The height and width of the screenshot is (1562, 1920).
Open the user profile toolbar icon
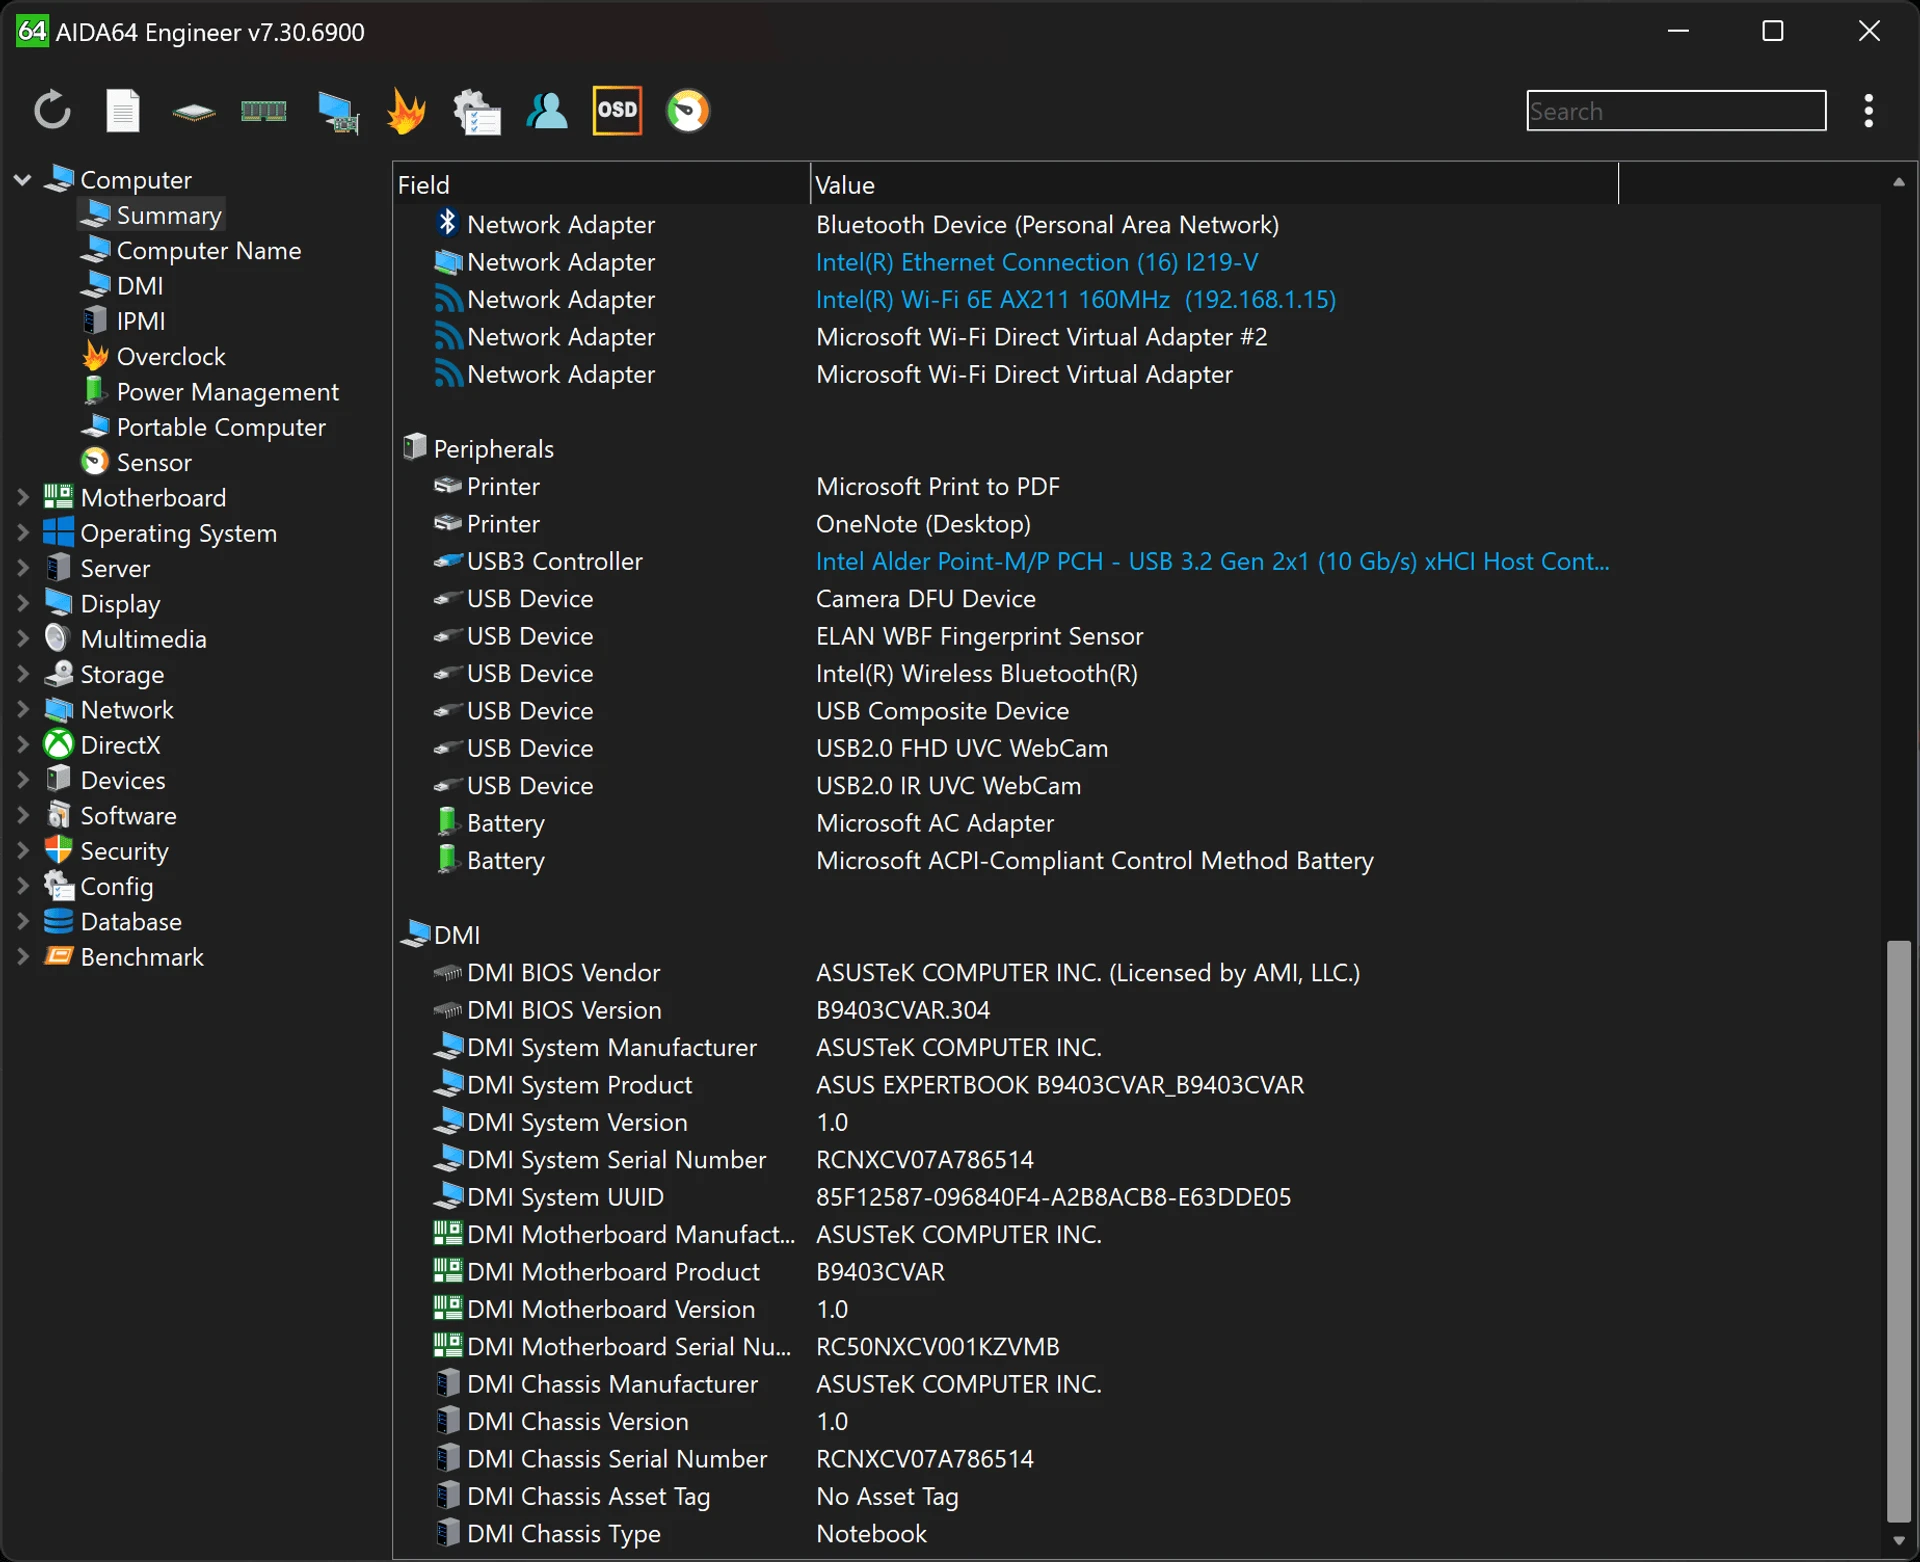tap(547, 111)
